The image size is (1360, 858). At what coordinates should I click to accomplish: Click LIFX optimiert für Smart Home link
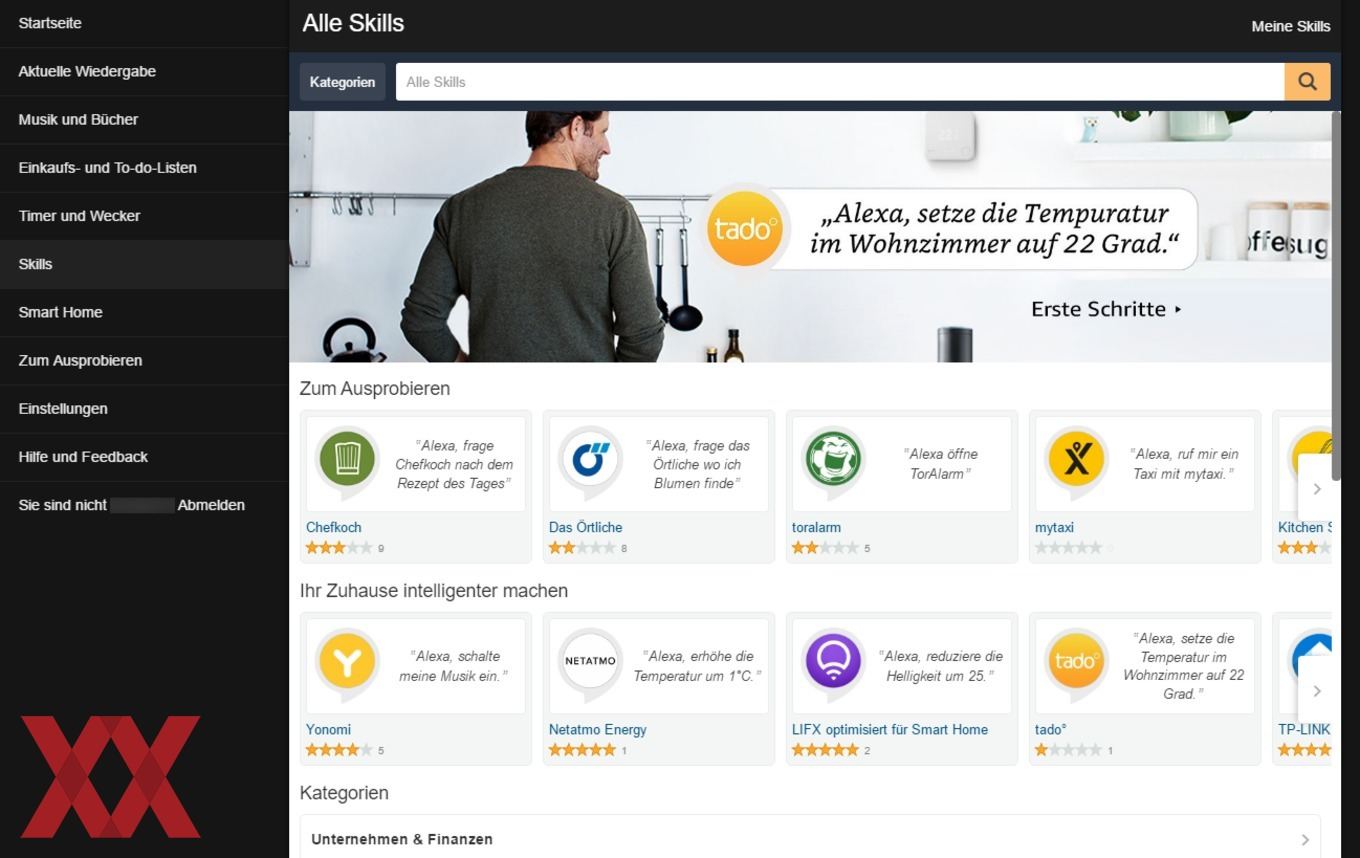(x=890, y=729)
